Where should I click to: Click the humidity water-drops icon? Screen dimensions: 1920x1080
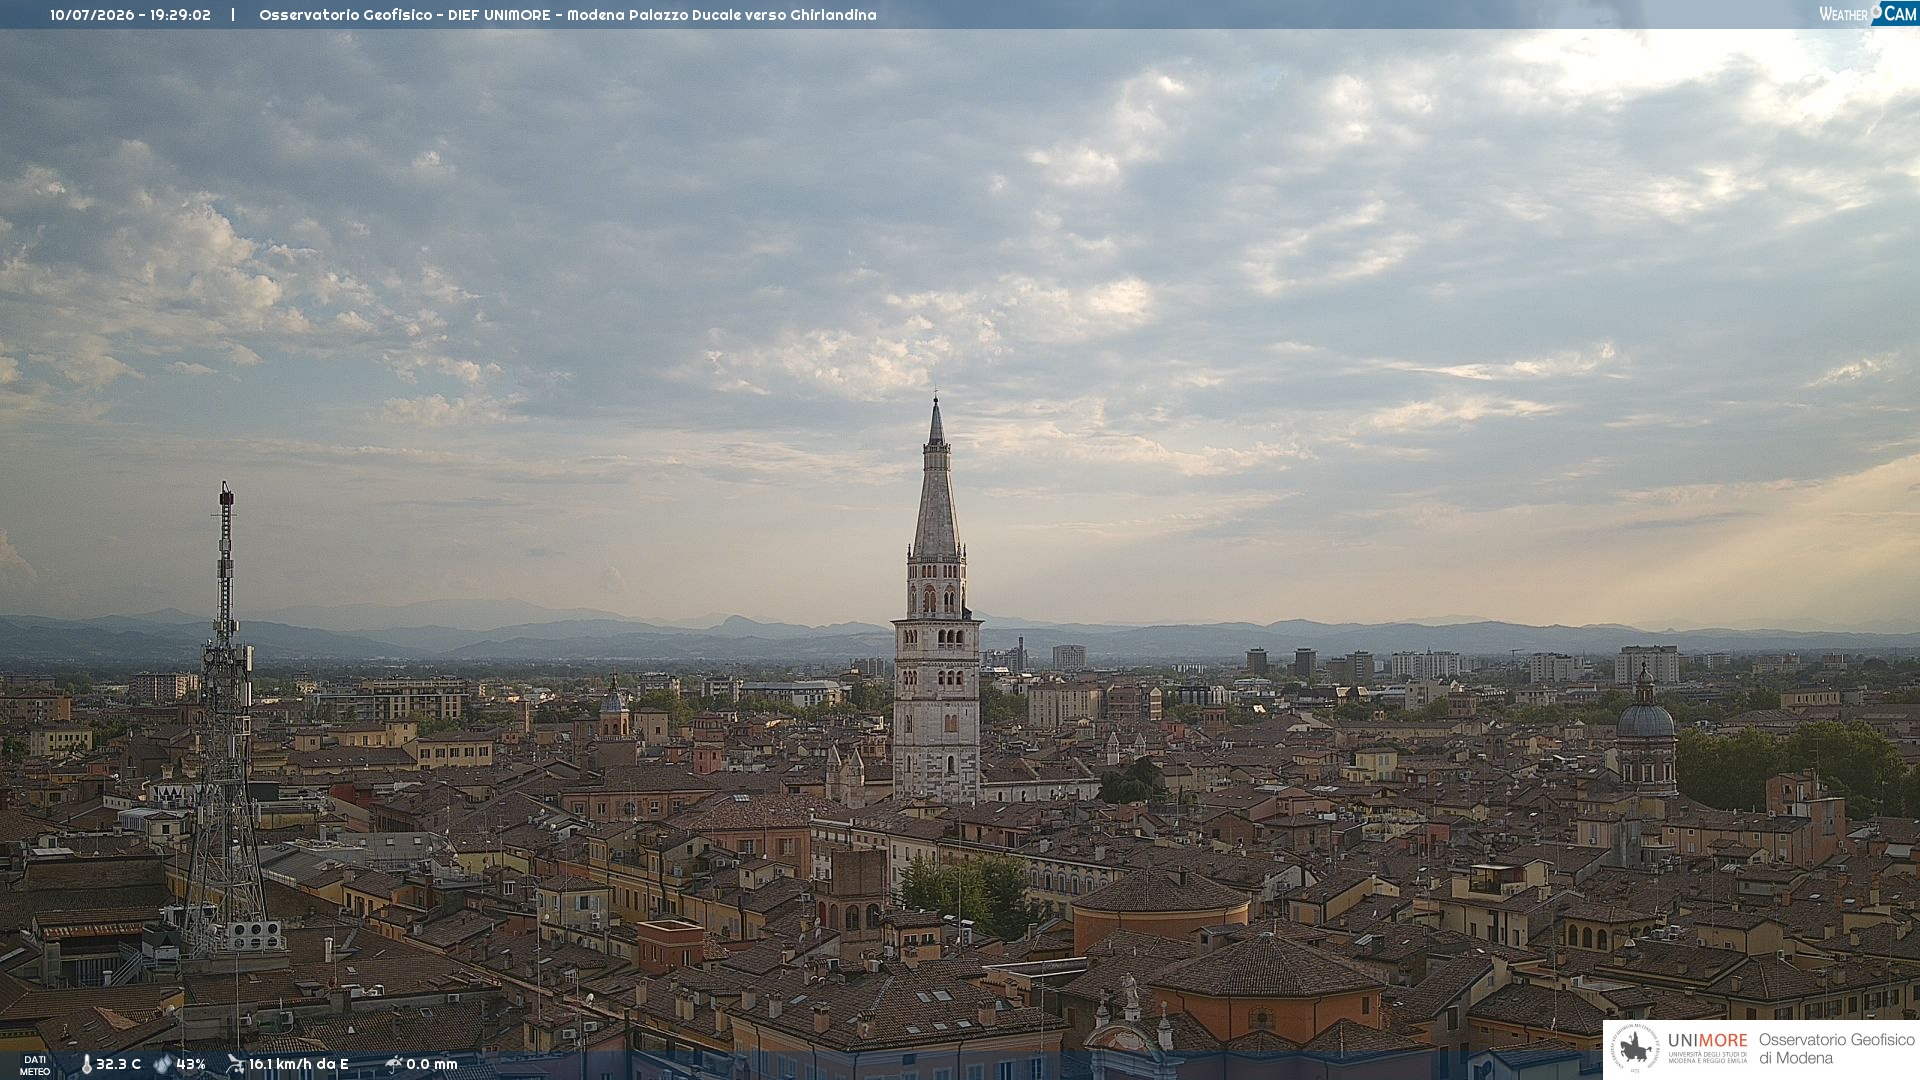click(162, 1064)
